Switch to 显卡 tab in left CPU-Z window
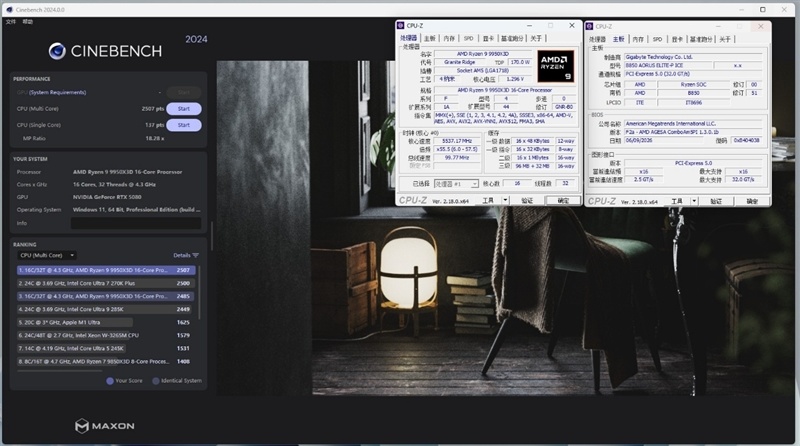This screenshot has width=800, height=446. pos(488,38)
